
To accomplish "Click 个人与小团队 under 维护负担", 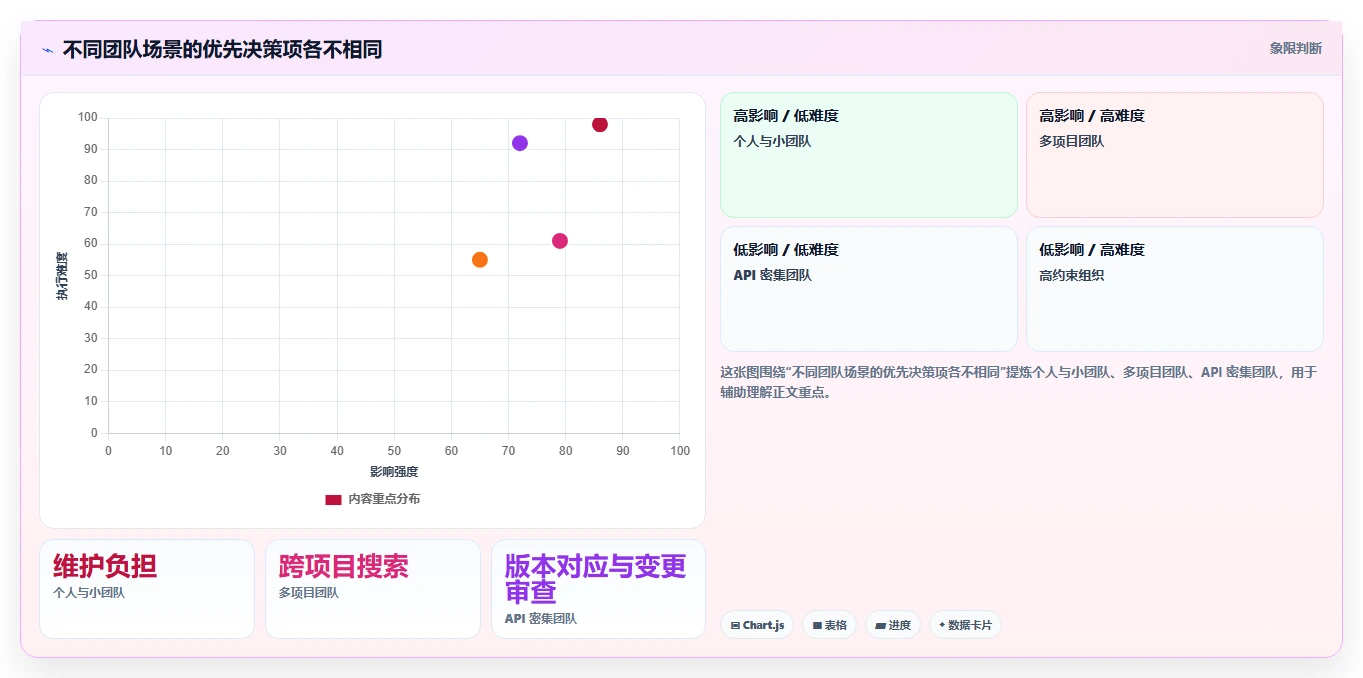I will [89, 593].
